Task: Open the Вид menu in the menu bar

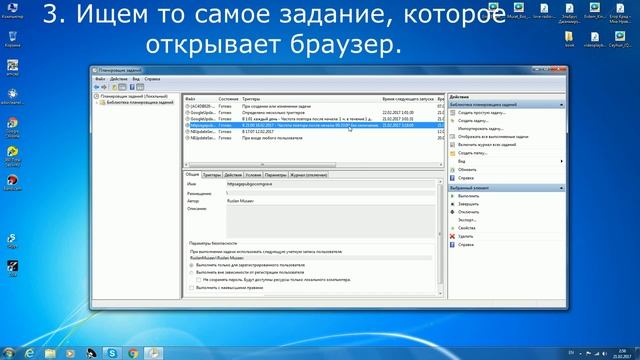Action: (136, 79)
